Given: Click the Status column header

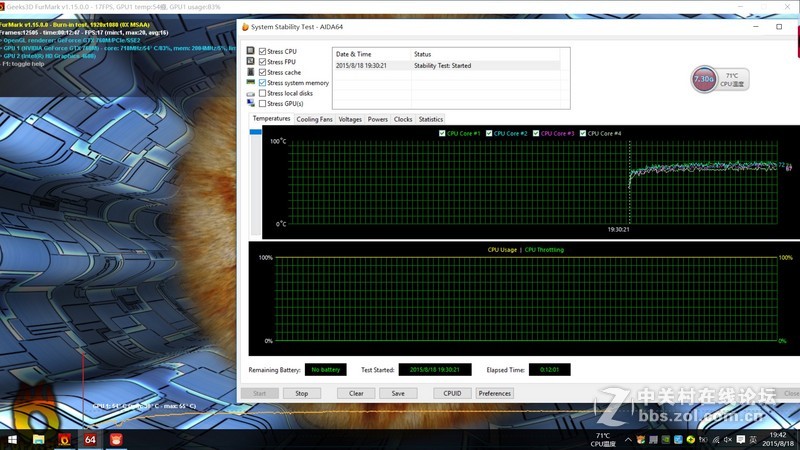Looking at the screenshot, I should click(485, 54).
